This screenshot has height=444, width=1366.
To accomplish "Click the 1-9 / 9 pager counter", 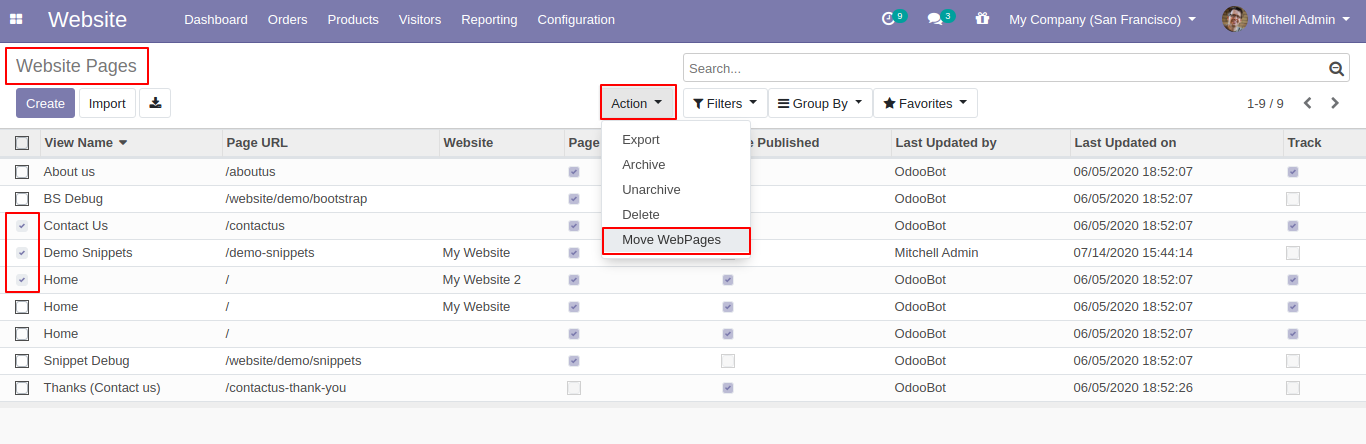I will pyautogui.click(x=1265, y=104).
